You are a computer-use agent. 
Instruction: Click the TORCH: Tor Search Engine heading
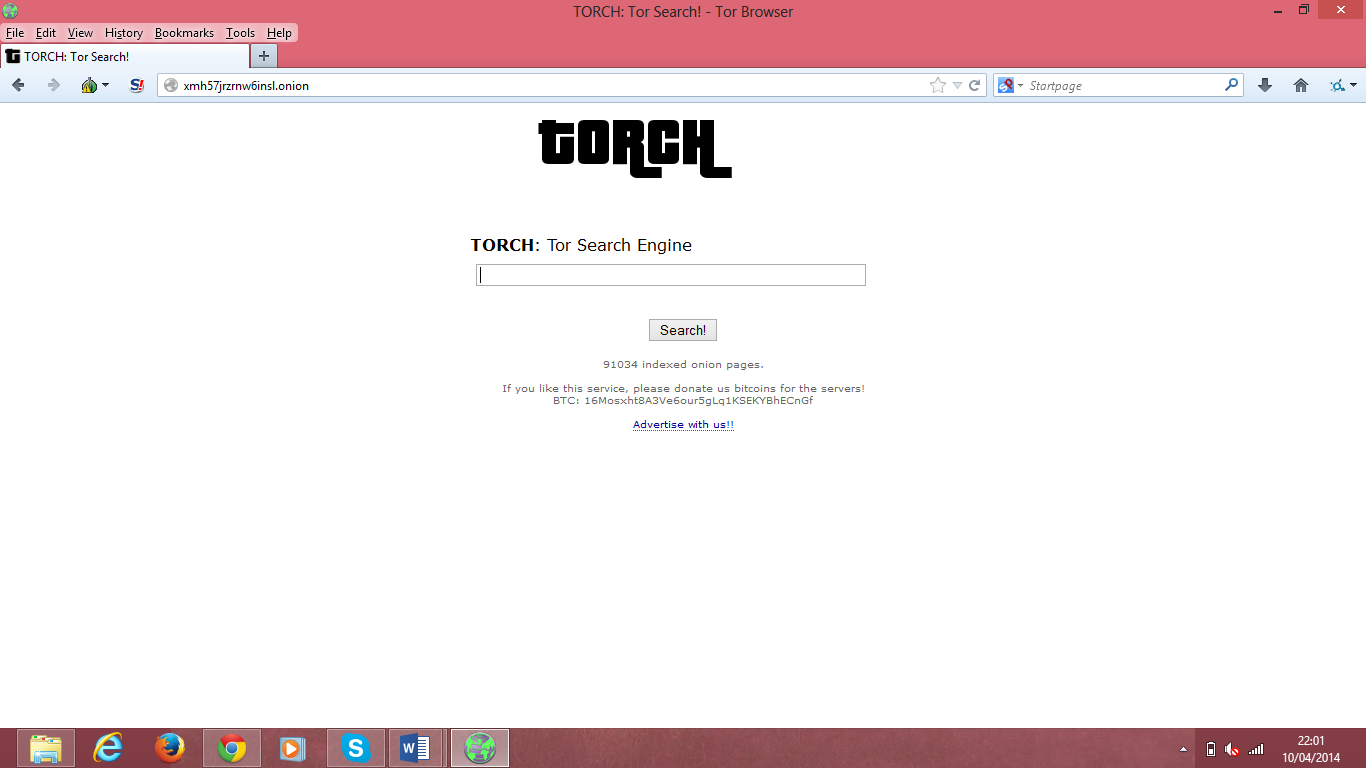(581, 245)
